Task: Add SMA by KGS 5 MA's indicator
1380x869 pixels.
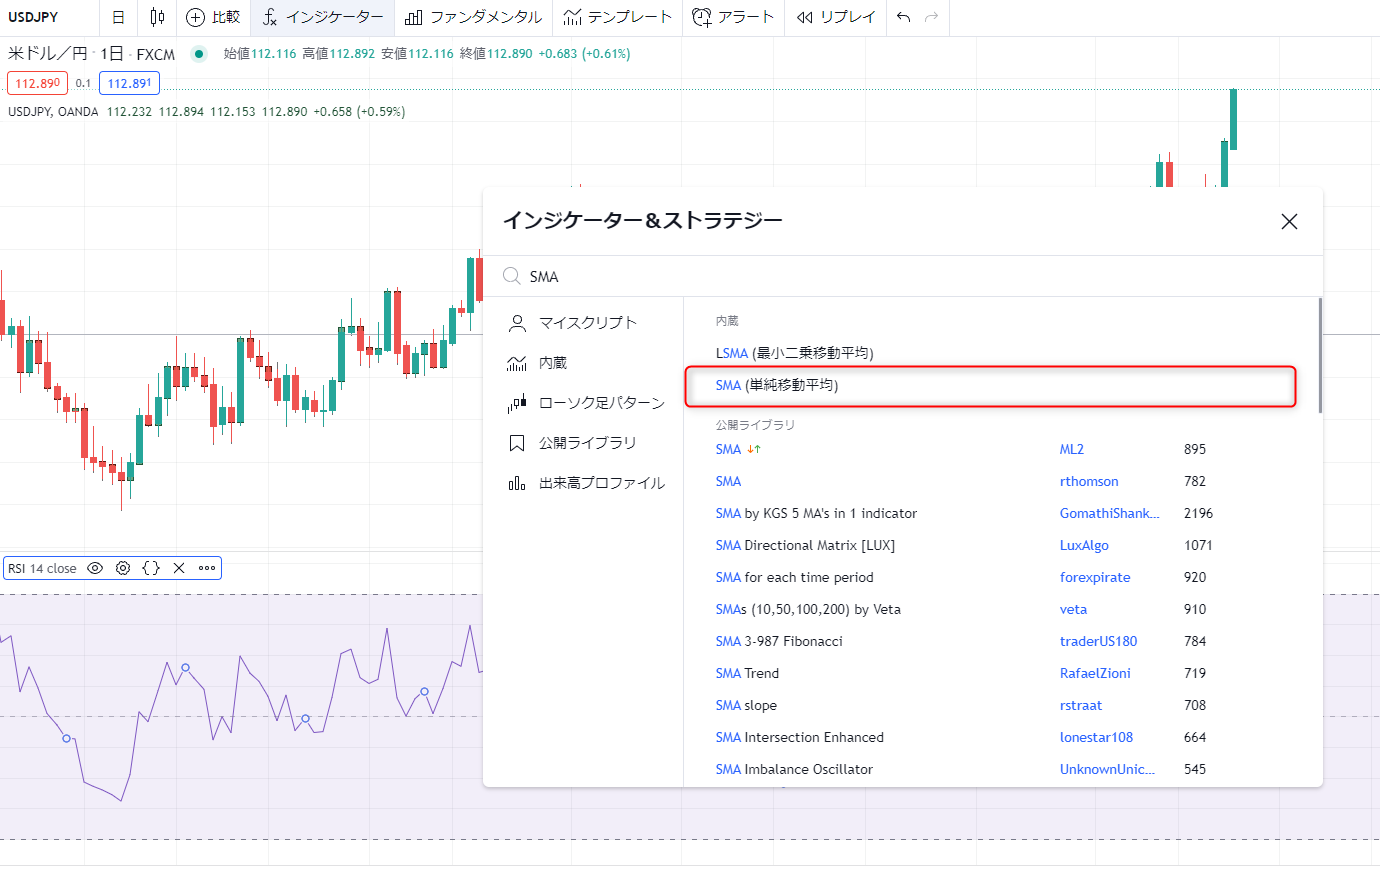Action: 816,513
